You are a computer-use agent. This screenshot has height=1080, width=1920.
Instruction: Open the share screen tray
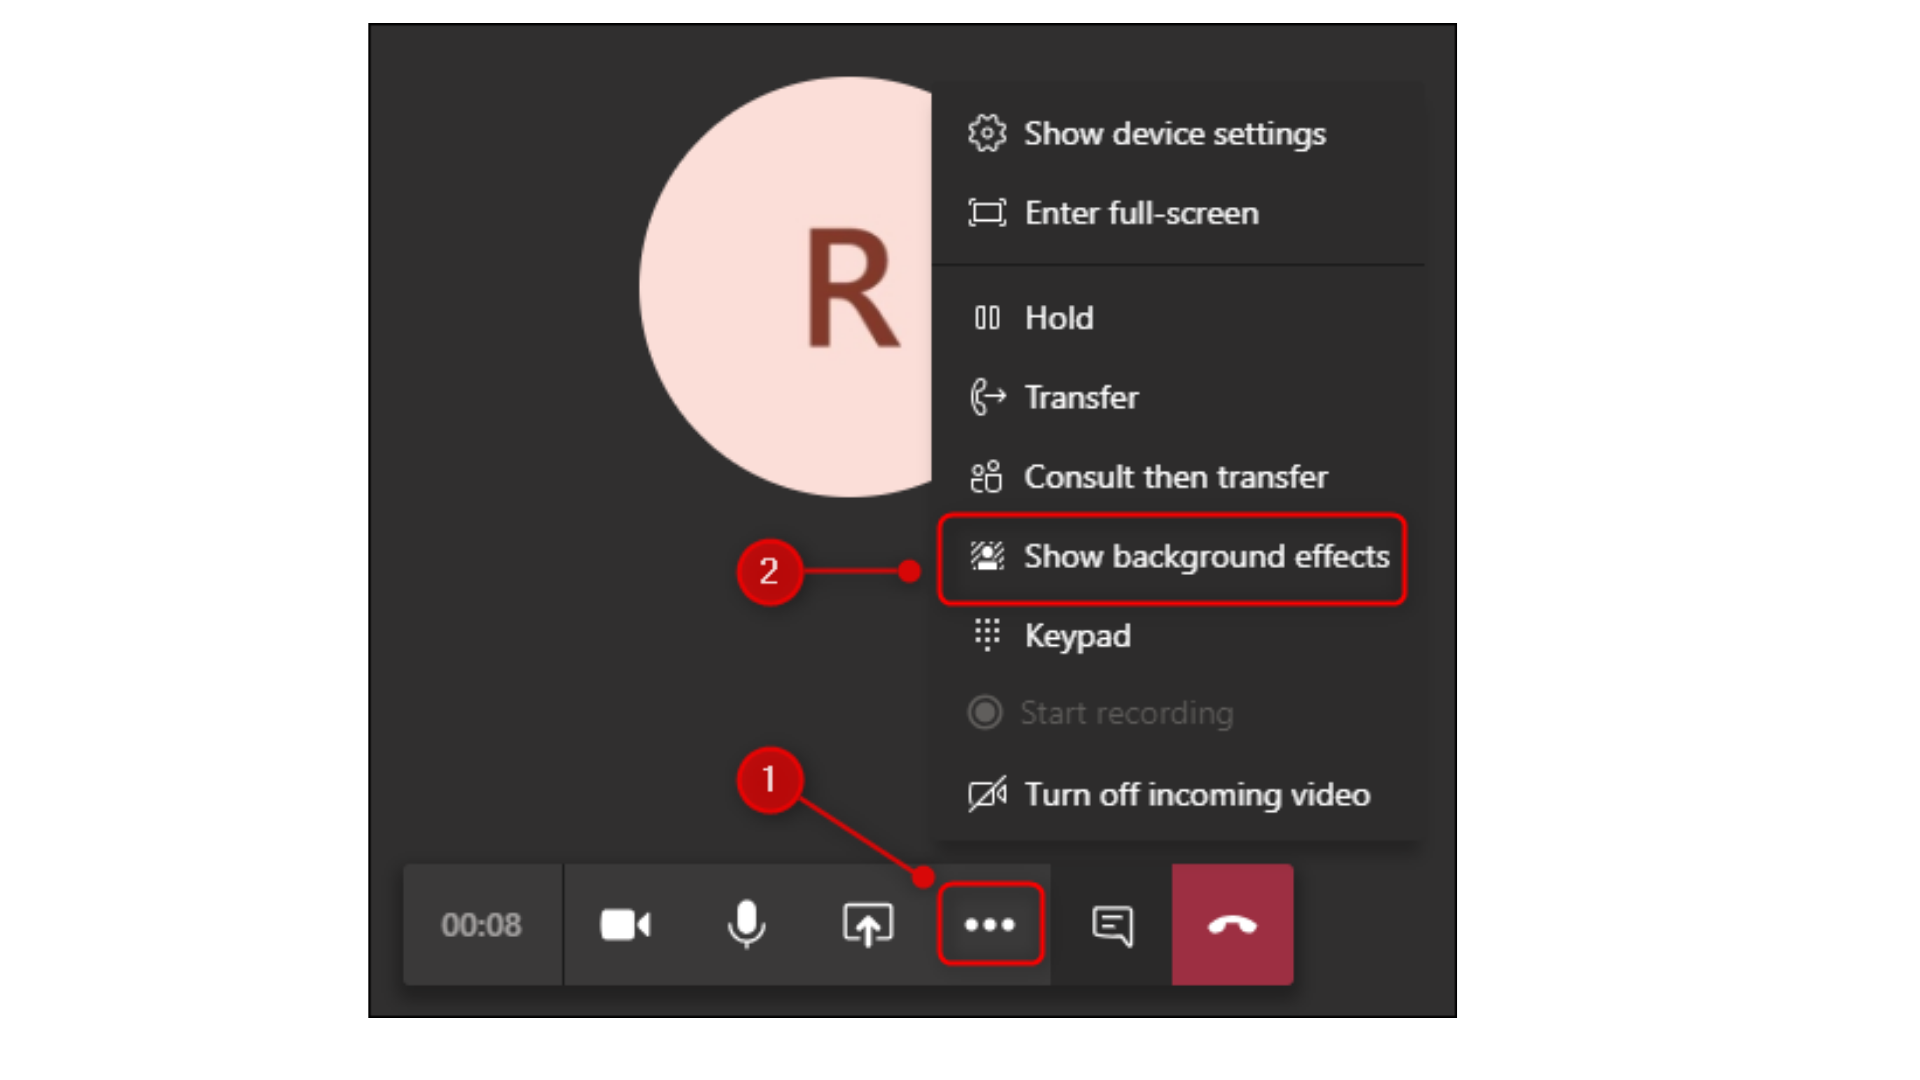click(x=867, y=925)
